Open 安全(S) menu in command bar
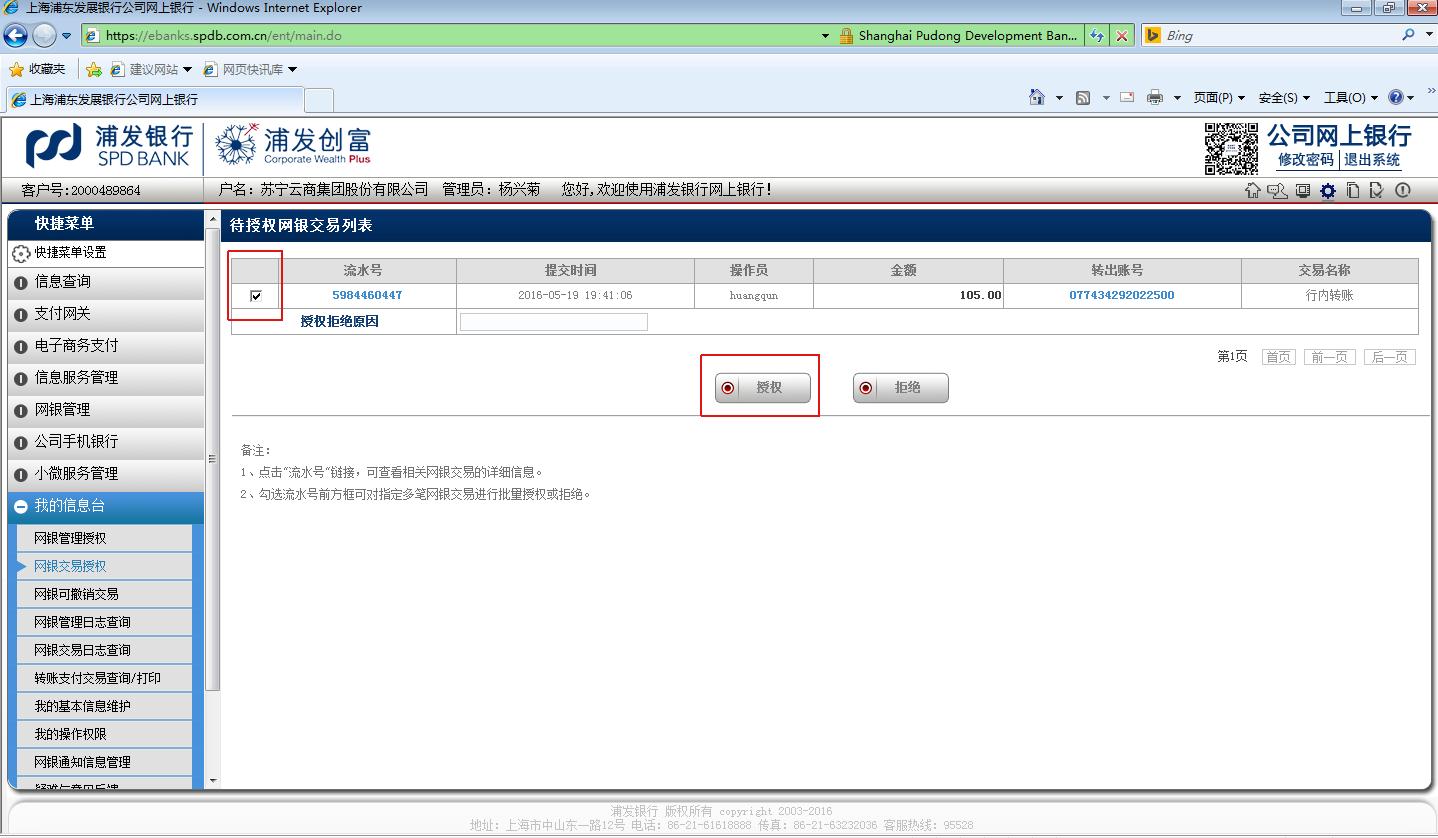The width and height of the screenshot is (1438, 838). (x=1284, y=97)
